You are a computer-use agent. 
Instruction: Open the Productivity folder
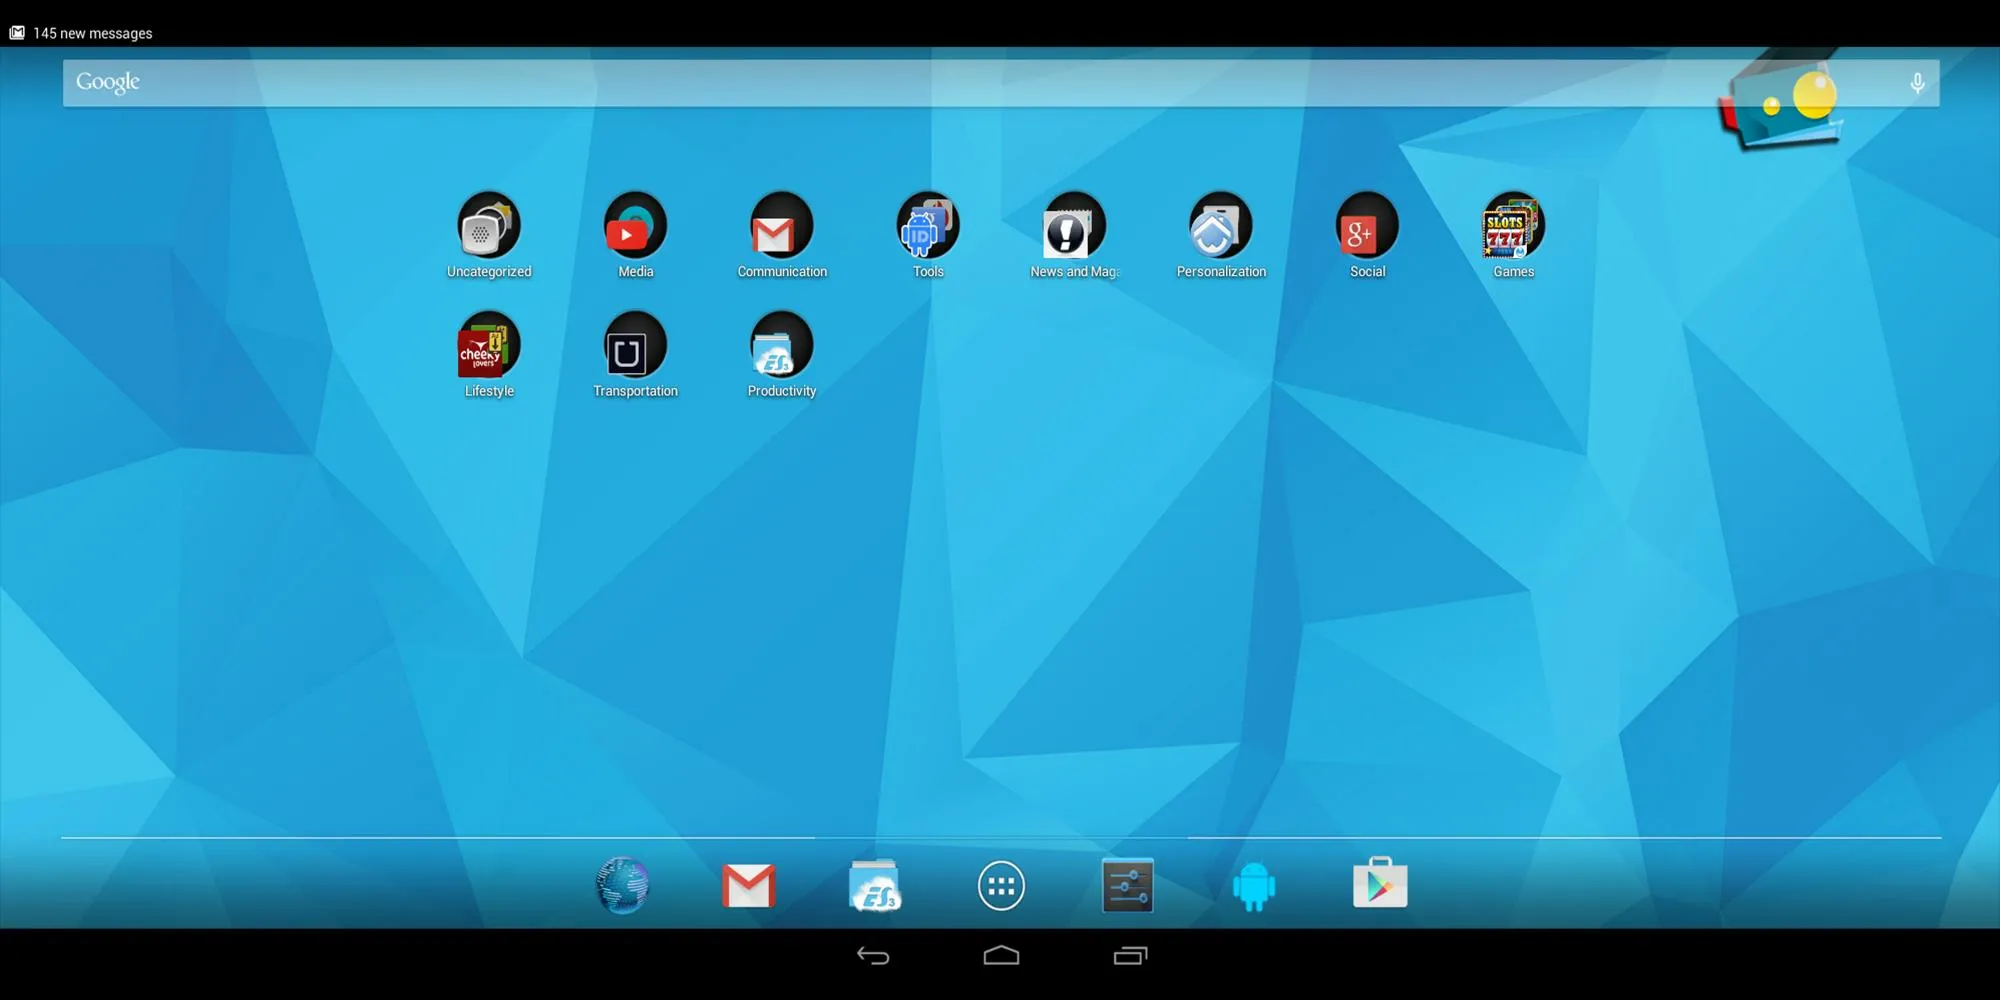782,347
